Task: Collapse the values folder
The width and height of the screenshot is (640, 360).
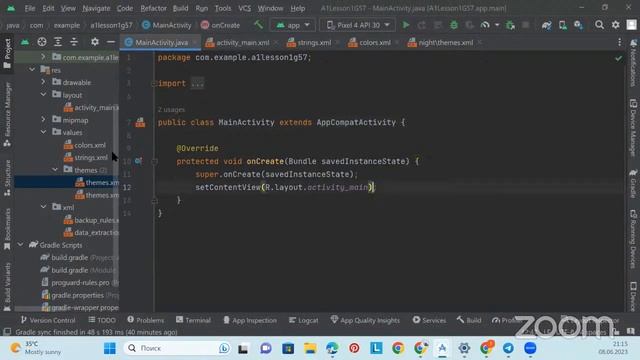Action: 43,132
